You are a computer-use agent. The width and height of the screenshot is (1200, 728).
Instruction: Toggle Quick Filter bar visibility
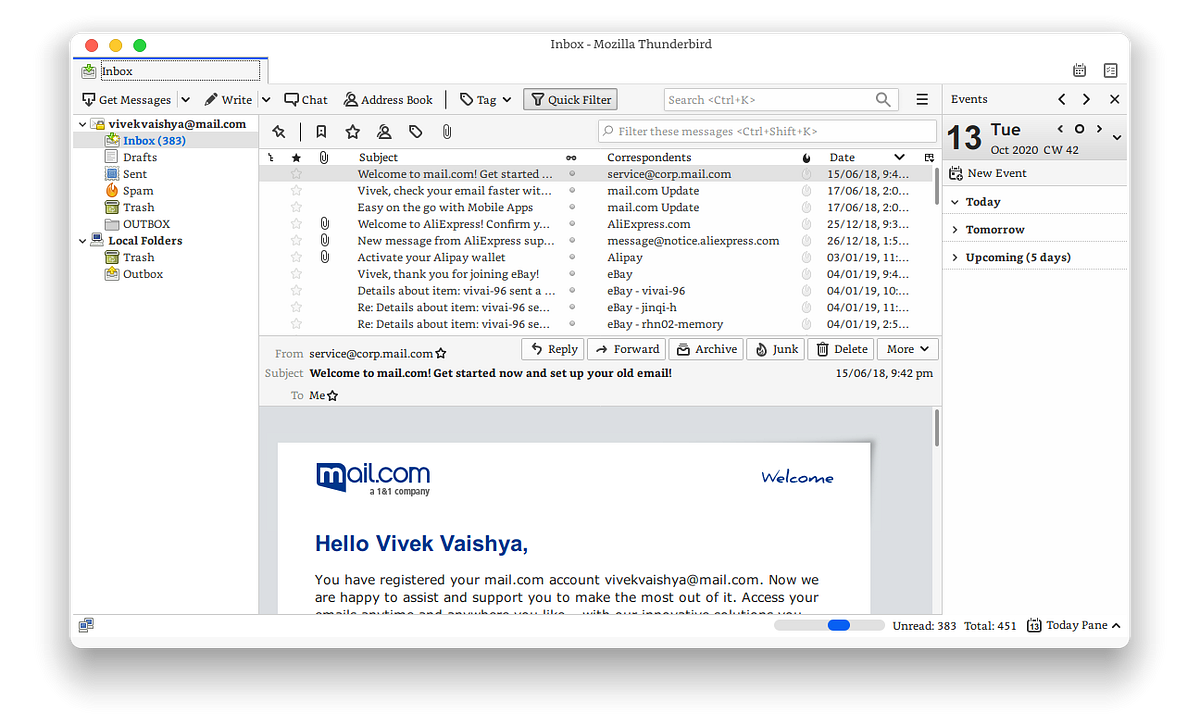tap(570, 99)
